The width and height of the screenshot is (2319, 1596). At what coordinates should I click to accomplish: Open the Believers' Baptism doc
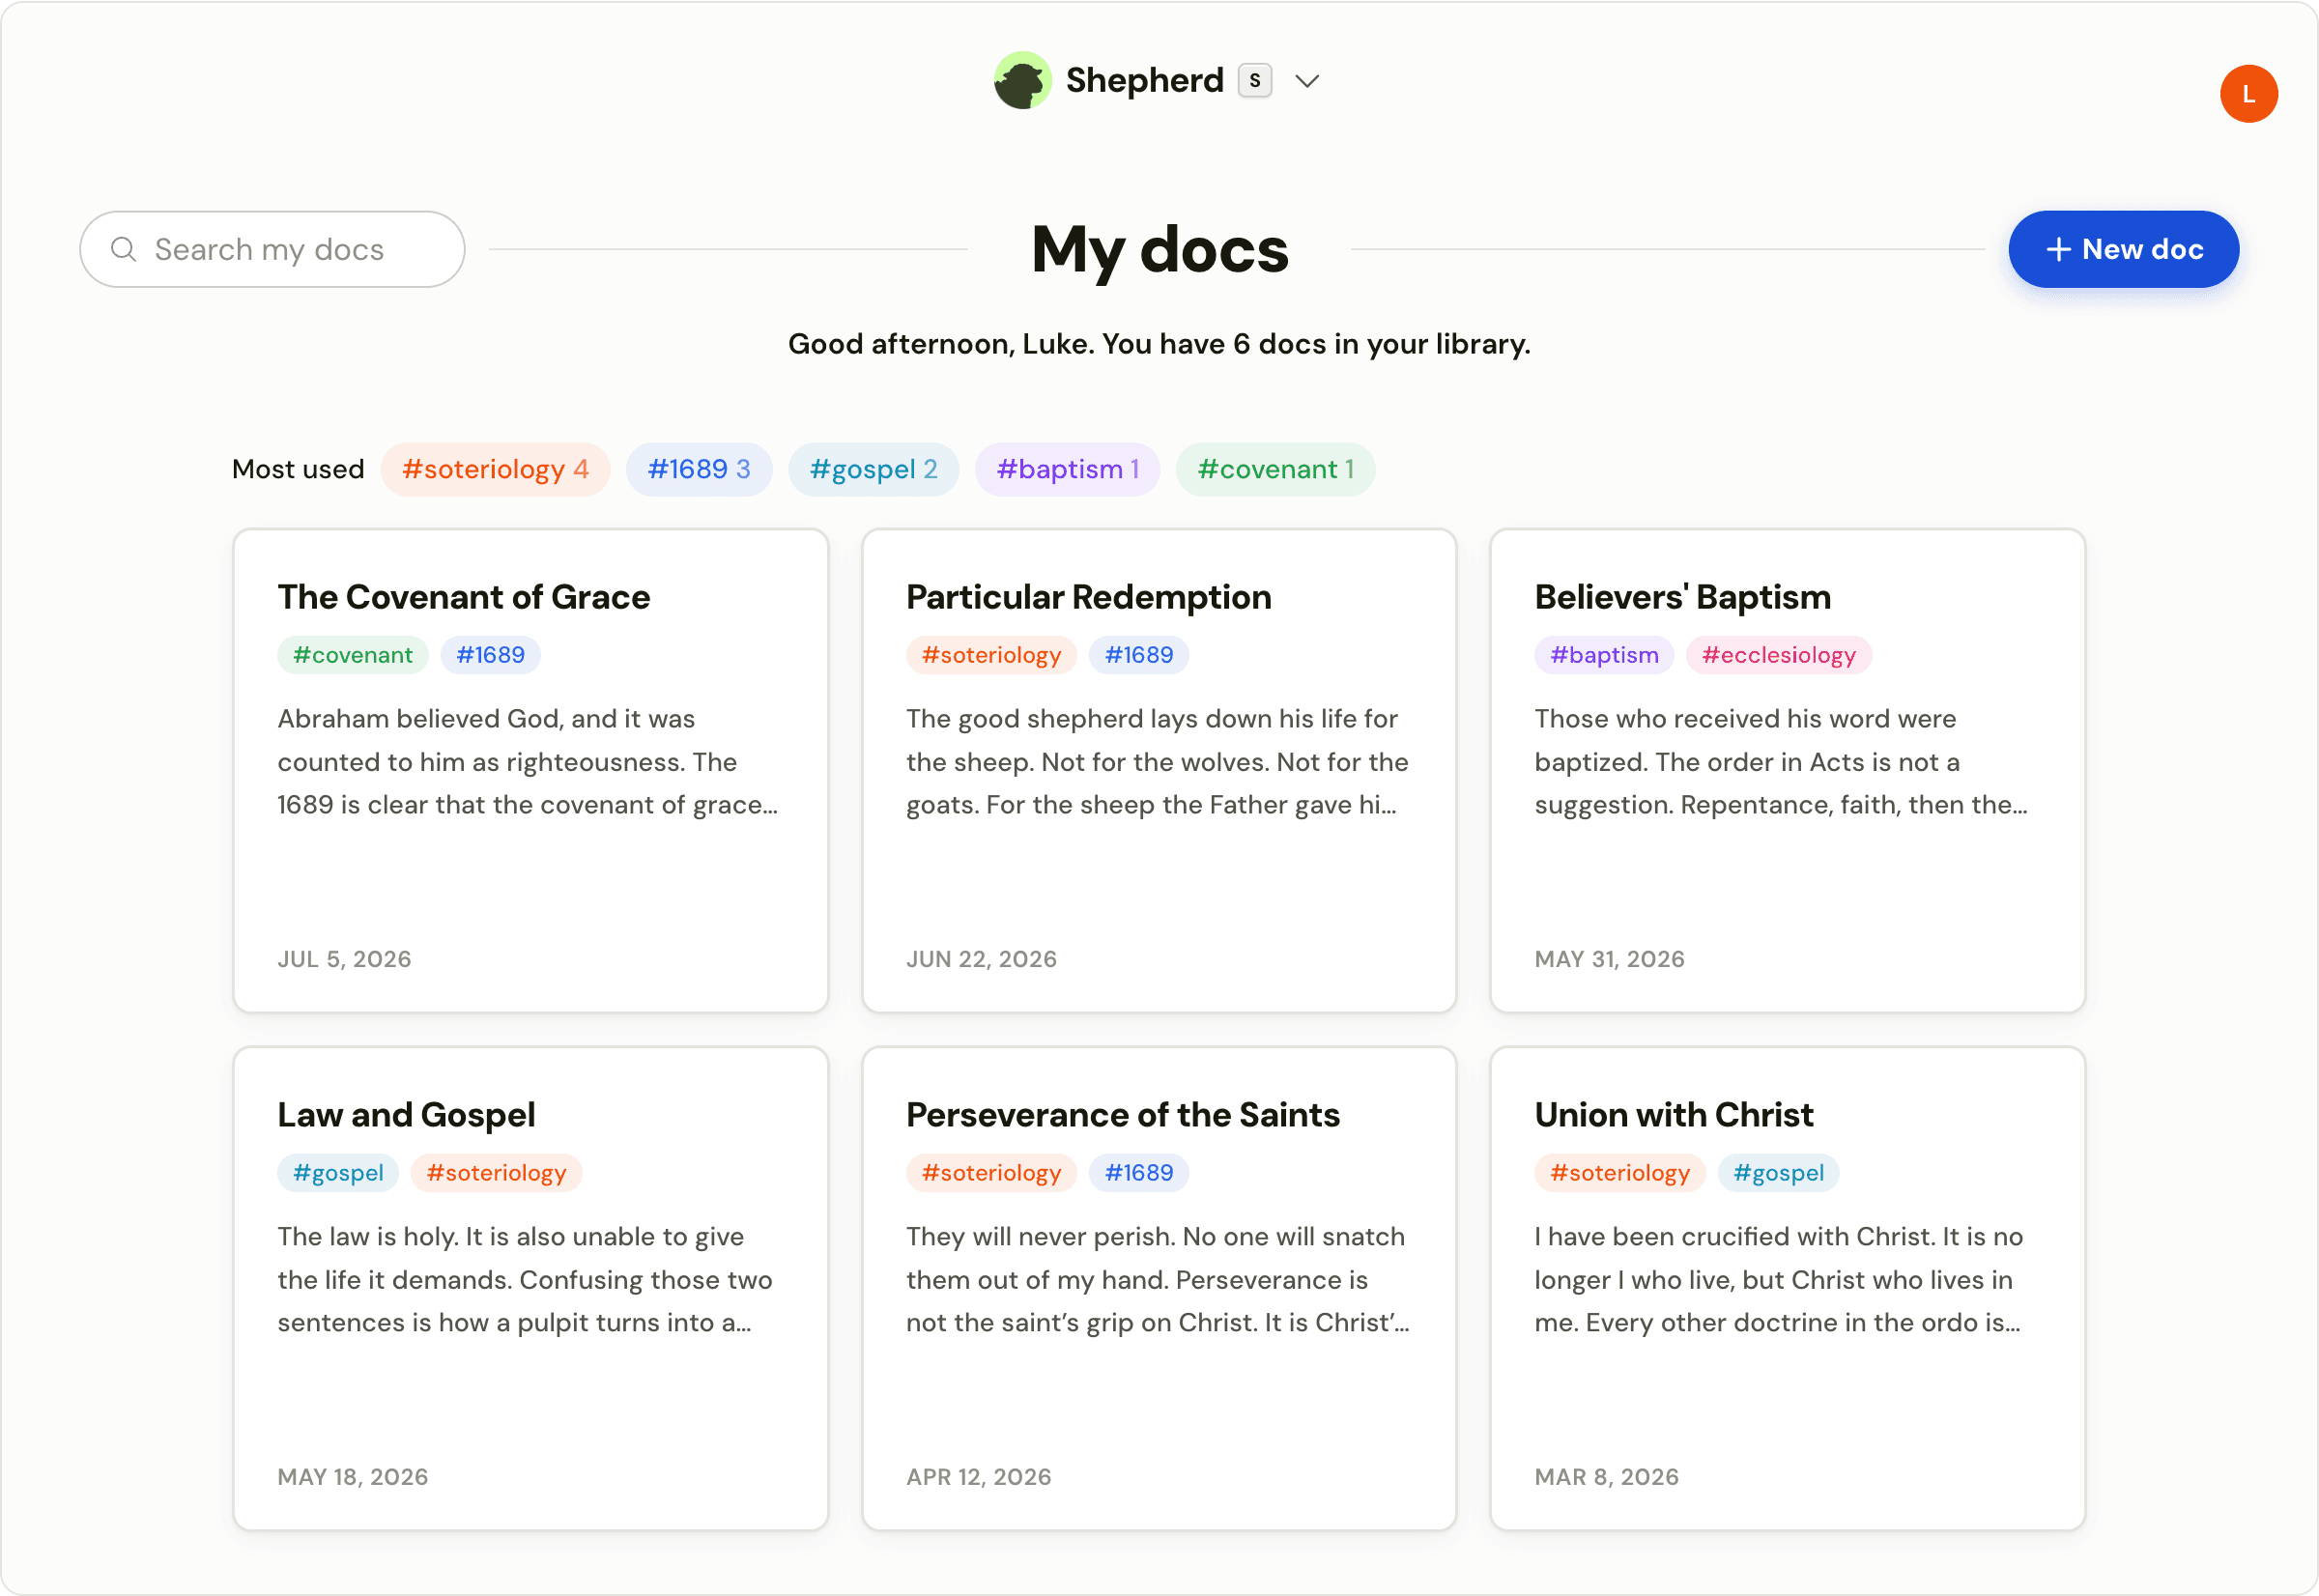[x=1787, y=770]
